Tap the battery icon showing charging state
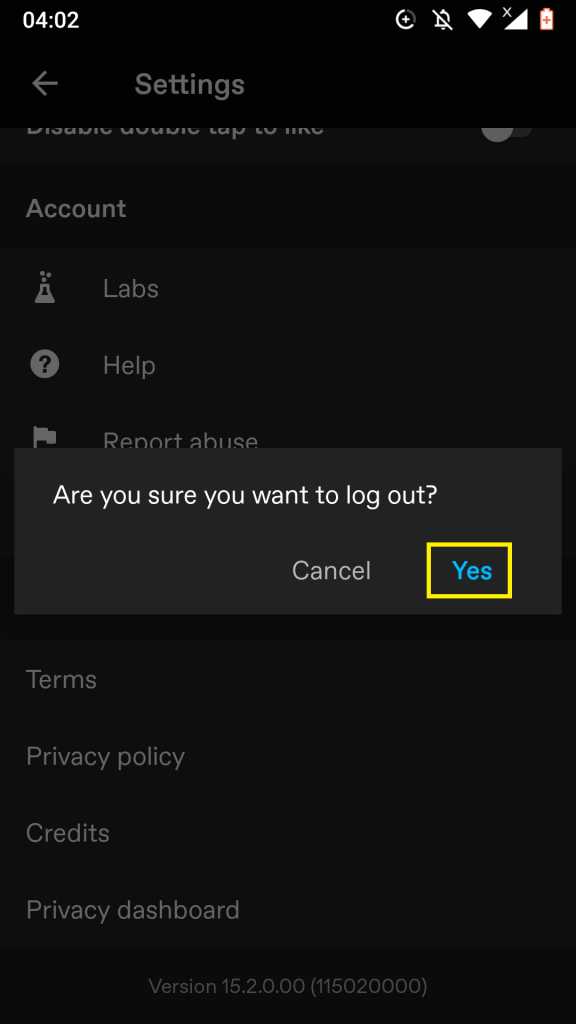The height and width of the screenshot is (1024, 576). click(x=548, y=18)
